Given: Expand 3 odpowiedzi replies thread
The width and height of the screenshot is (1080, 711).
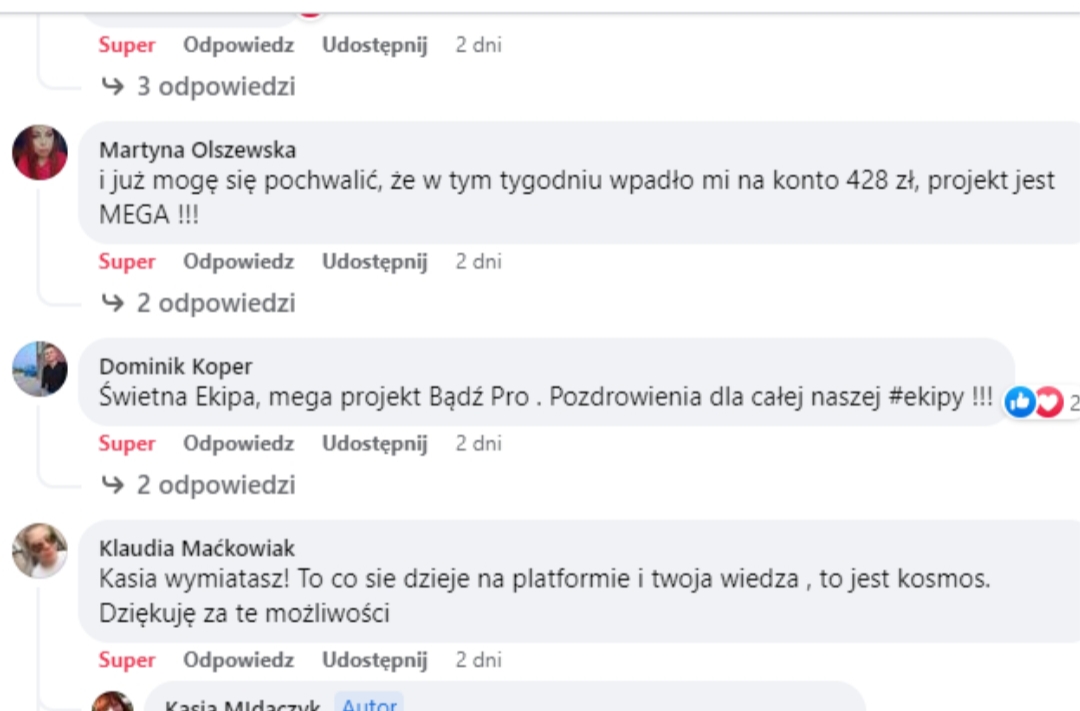Looking at the screenshot, I should (x=200, y=87).
